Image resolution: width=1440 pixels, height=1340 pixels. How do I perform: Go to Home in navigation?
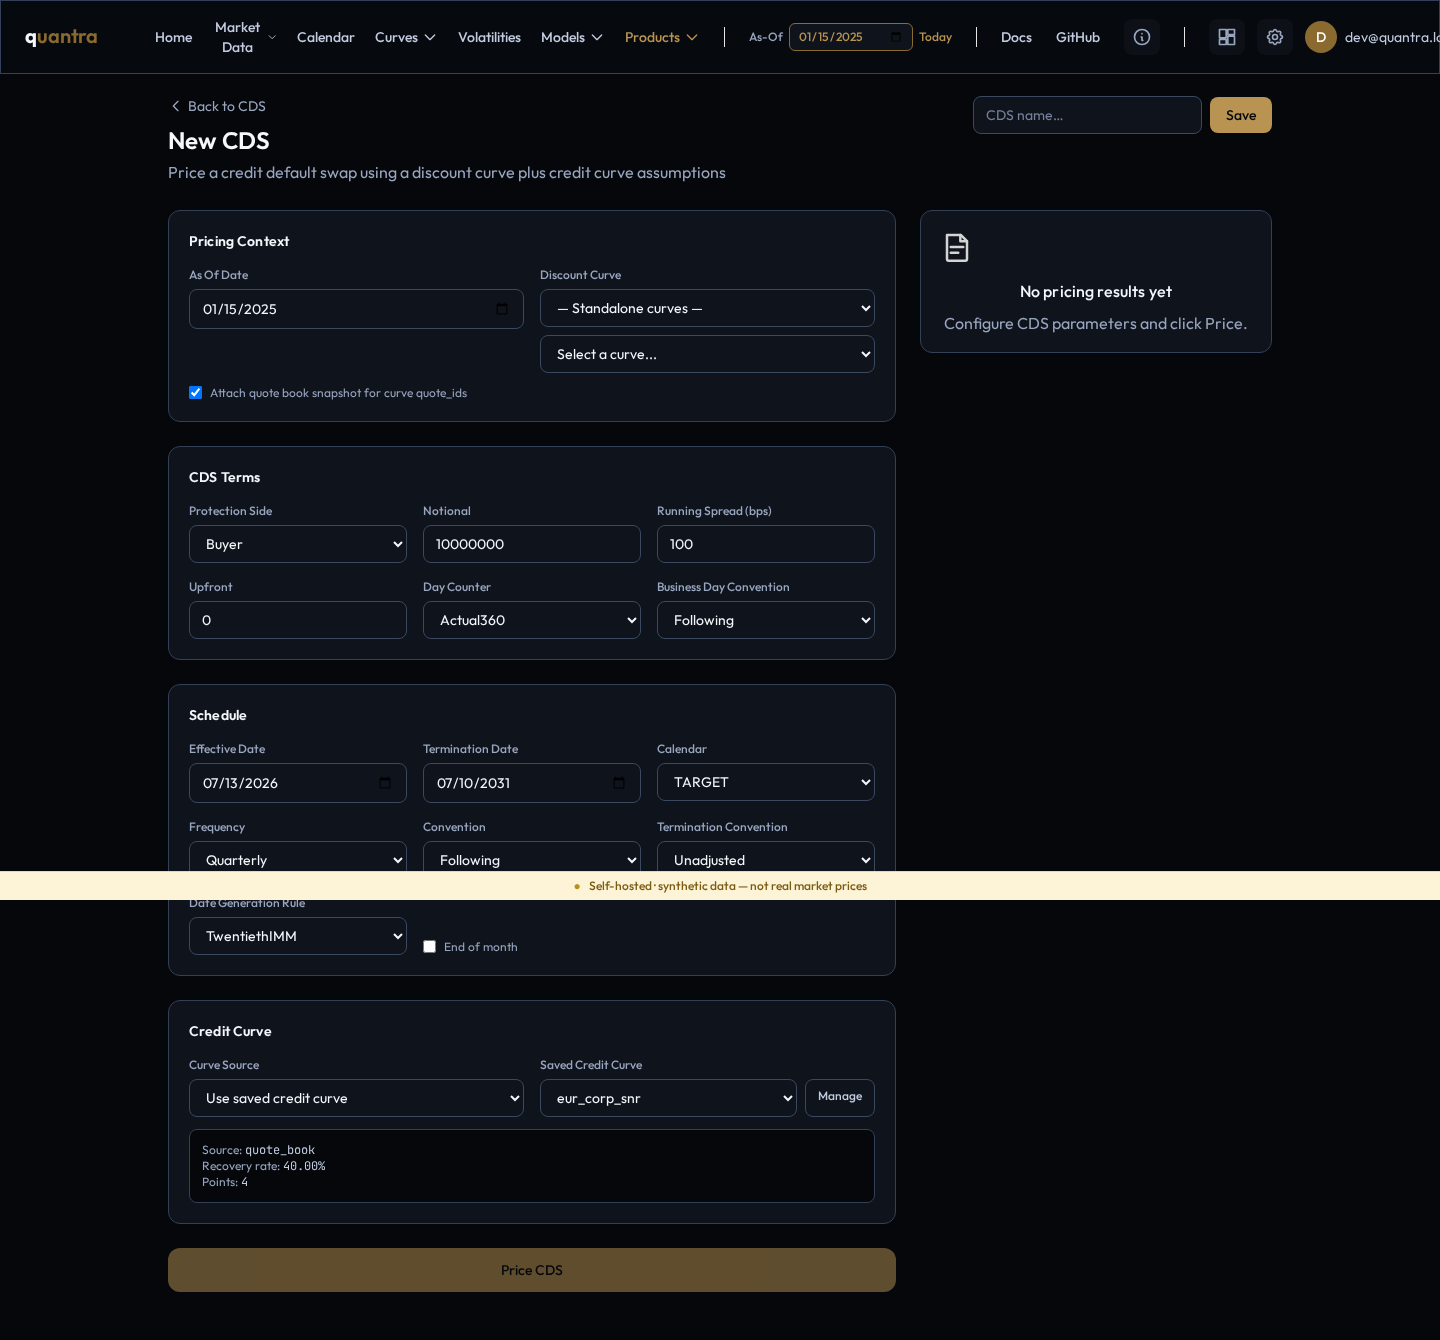coord(174,37)
